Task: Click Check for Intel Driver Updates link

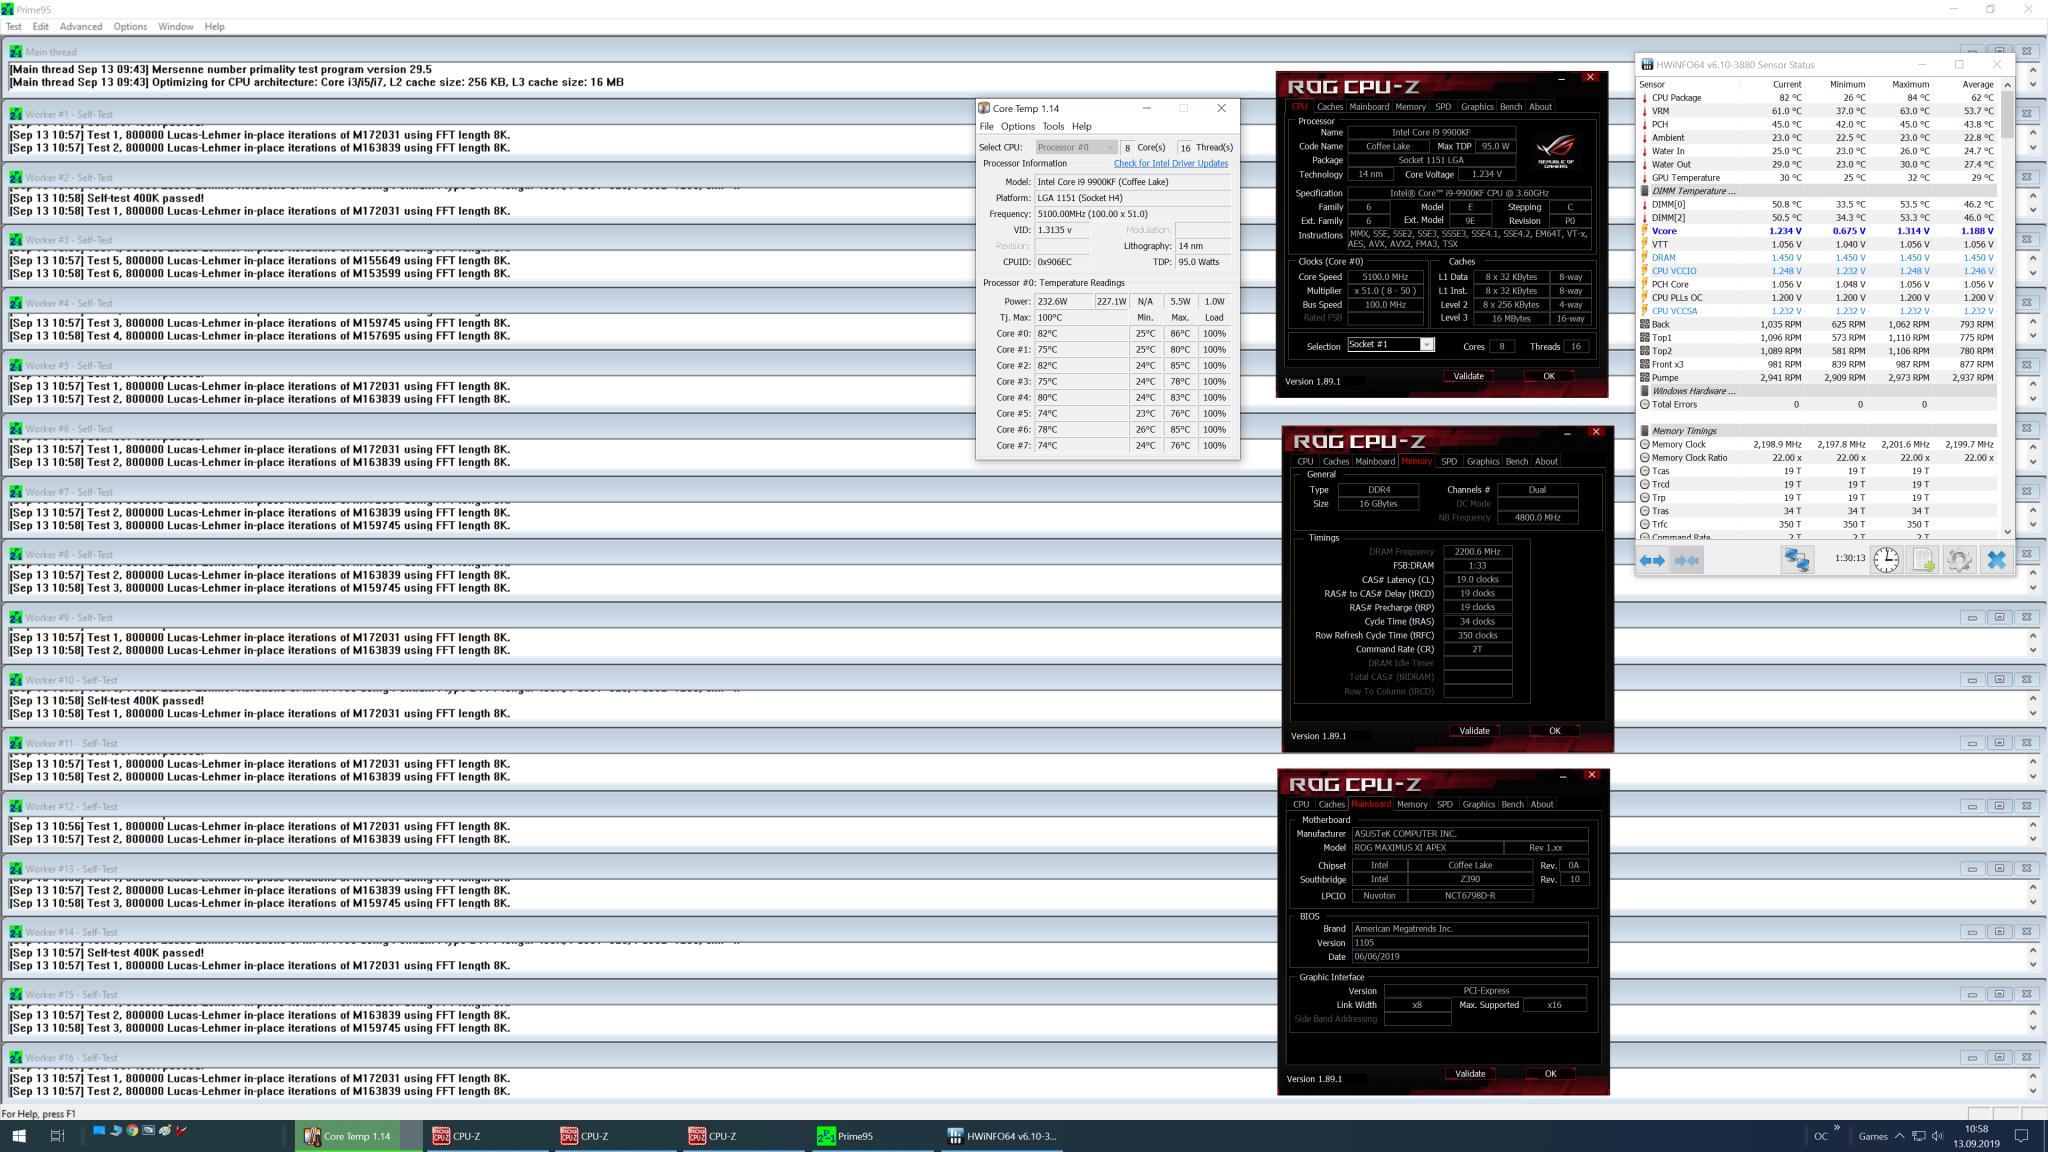Action: 1171,164
